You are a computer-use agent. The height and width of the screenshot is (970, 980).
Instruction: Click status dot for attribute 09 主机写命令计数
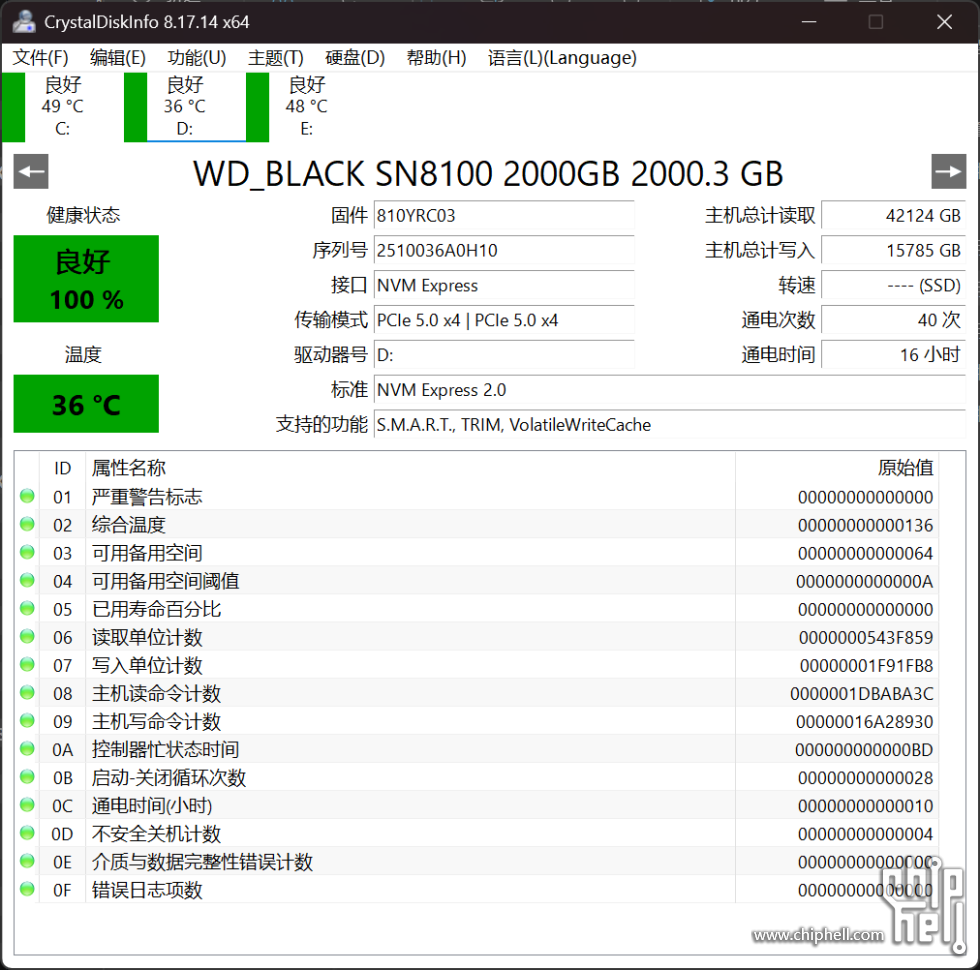(27, 721)
